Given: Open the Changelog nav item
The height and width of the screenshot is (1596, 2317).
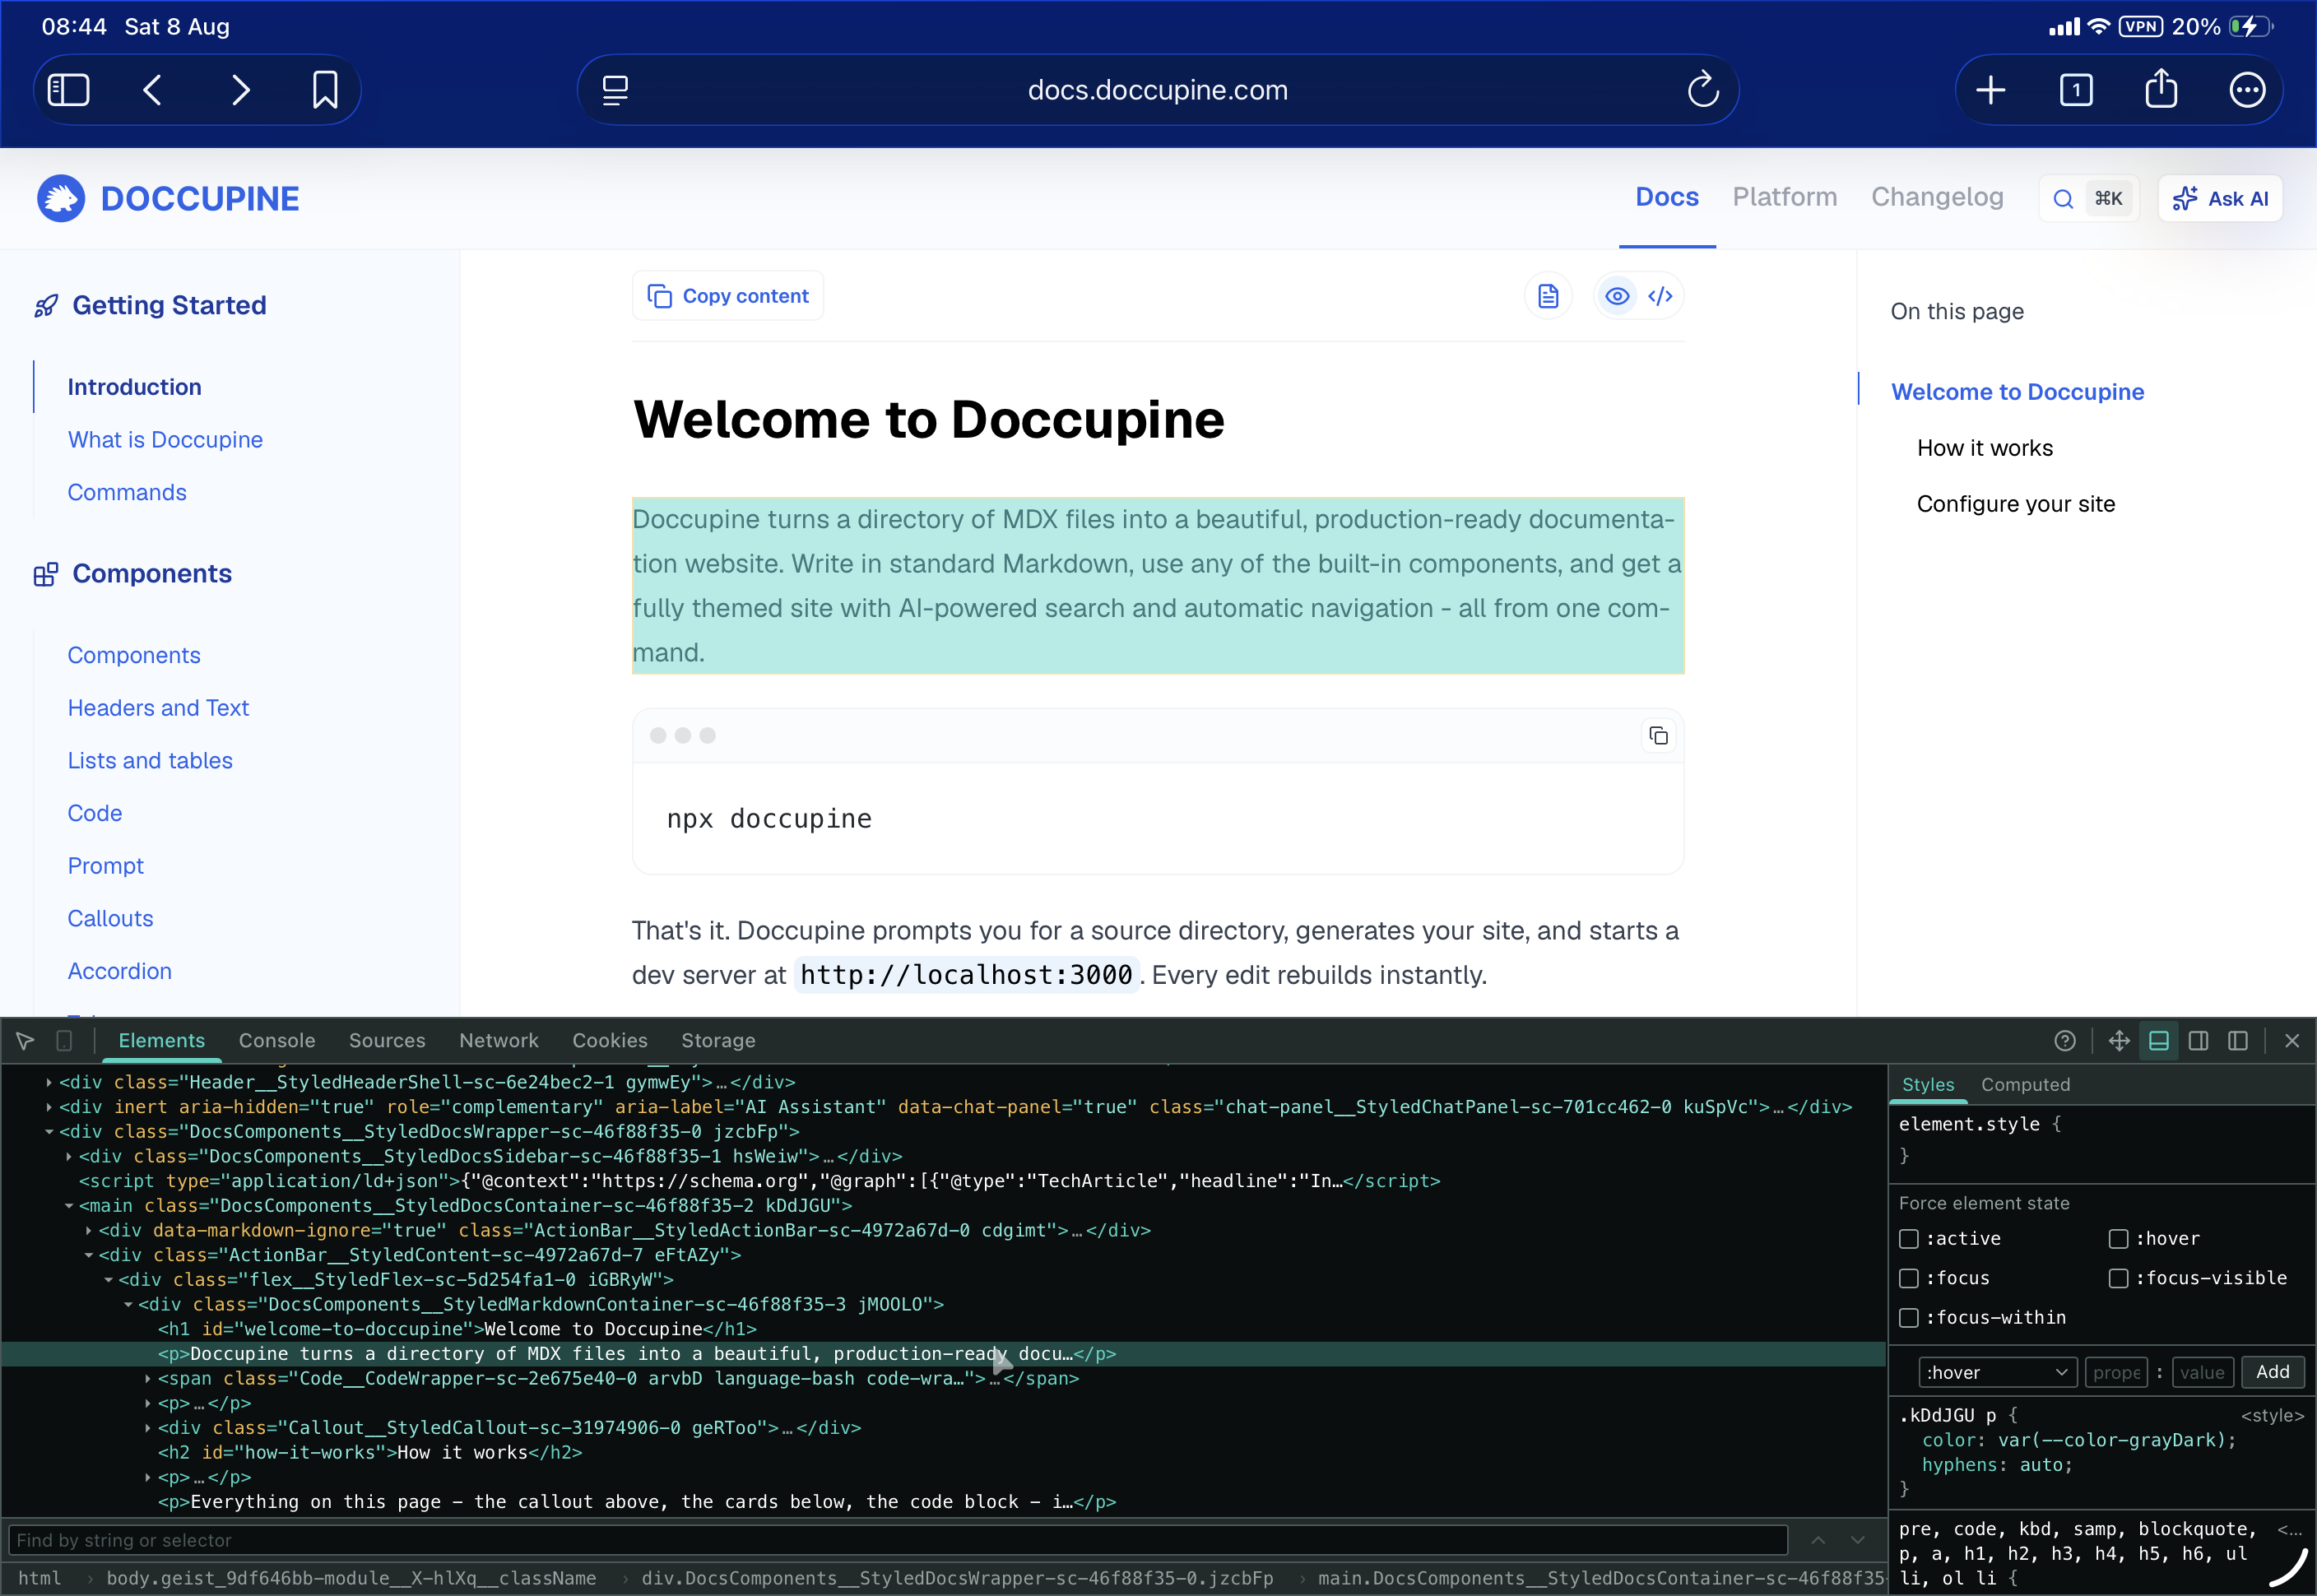Looking at the screenshot, I should (x=1937, y=197).
